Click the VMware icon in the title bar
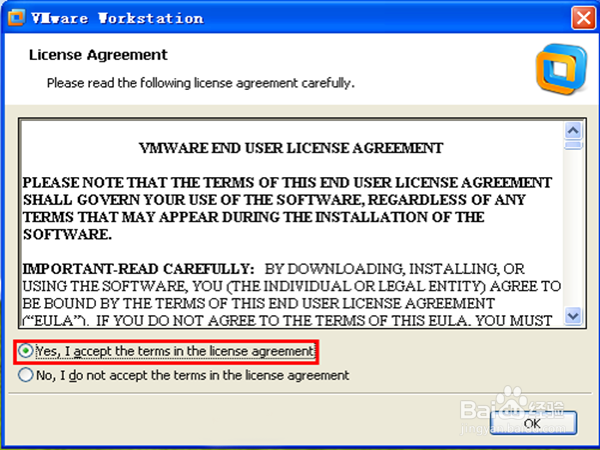Image resolution: width=600 pixels, height=450 pixels. pyautogui.click(x=16, y=18)
